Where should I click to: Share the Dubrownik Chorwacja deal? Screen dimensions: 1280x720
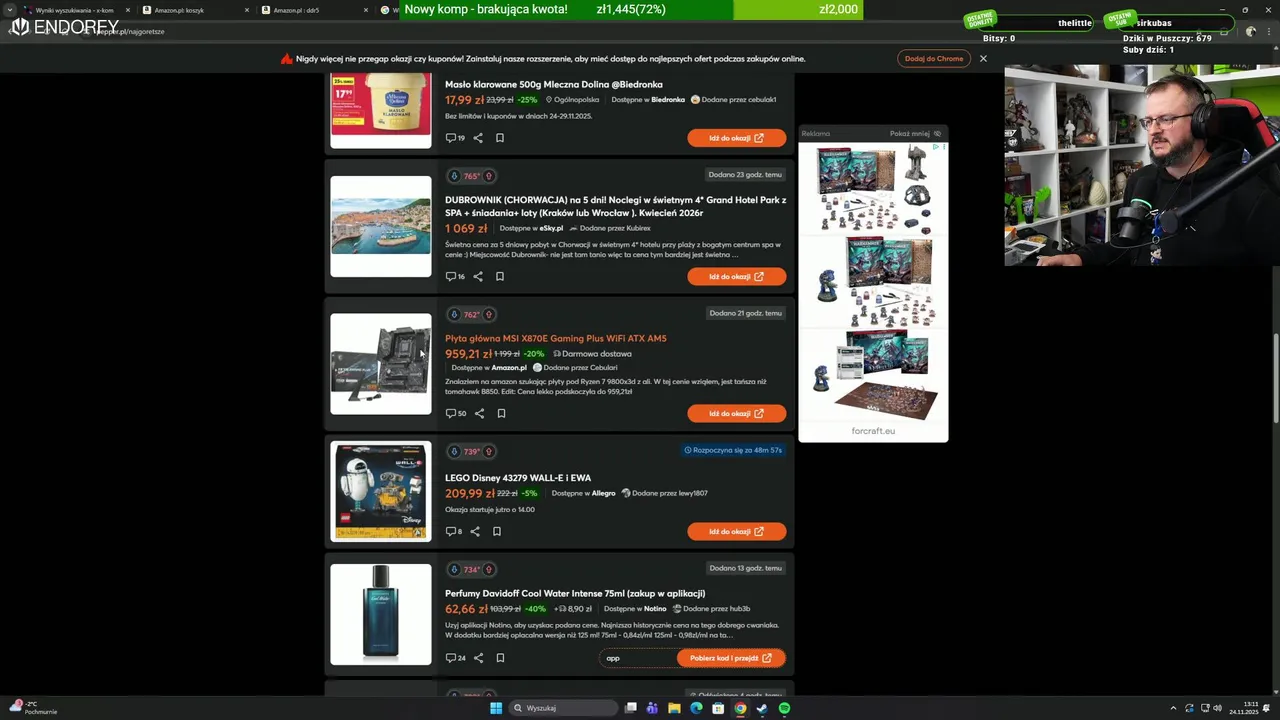(x=478, y=277)
